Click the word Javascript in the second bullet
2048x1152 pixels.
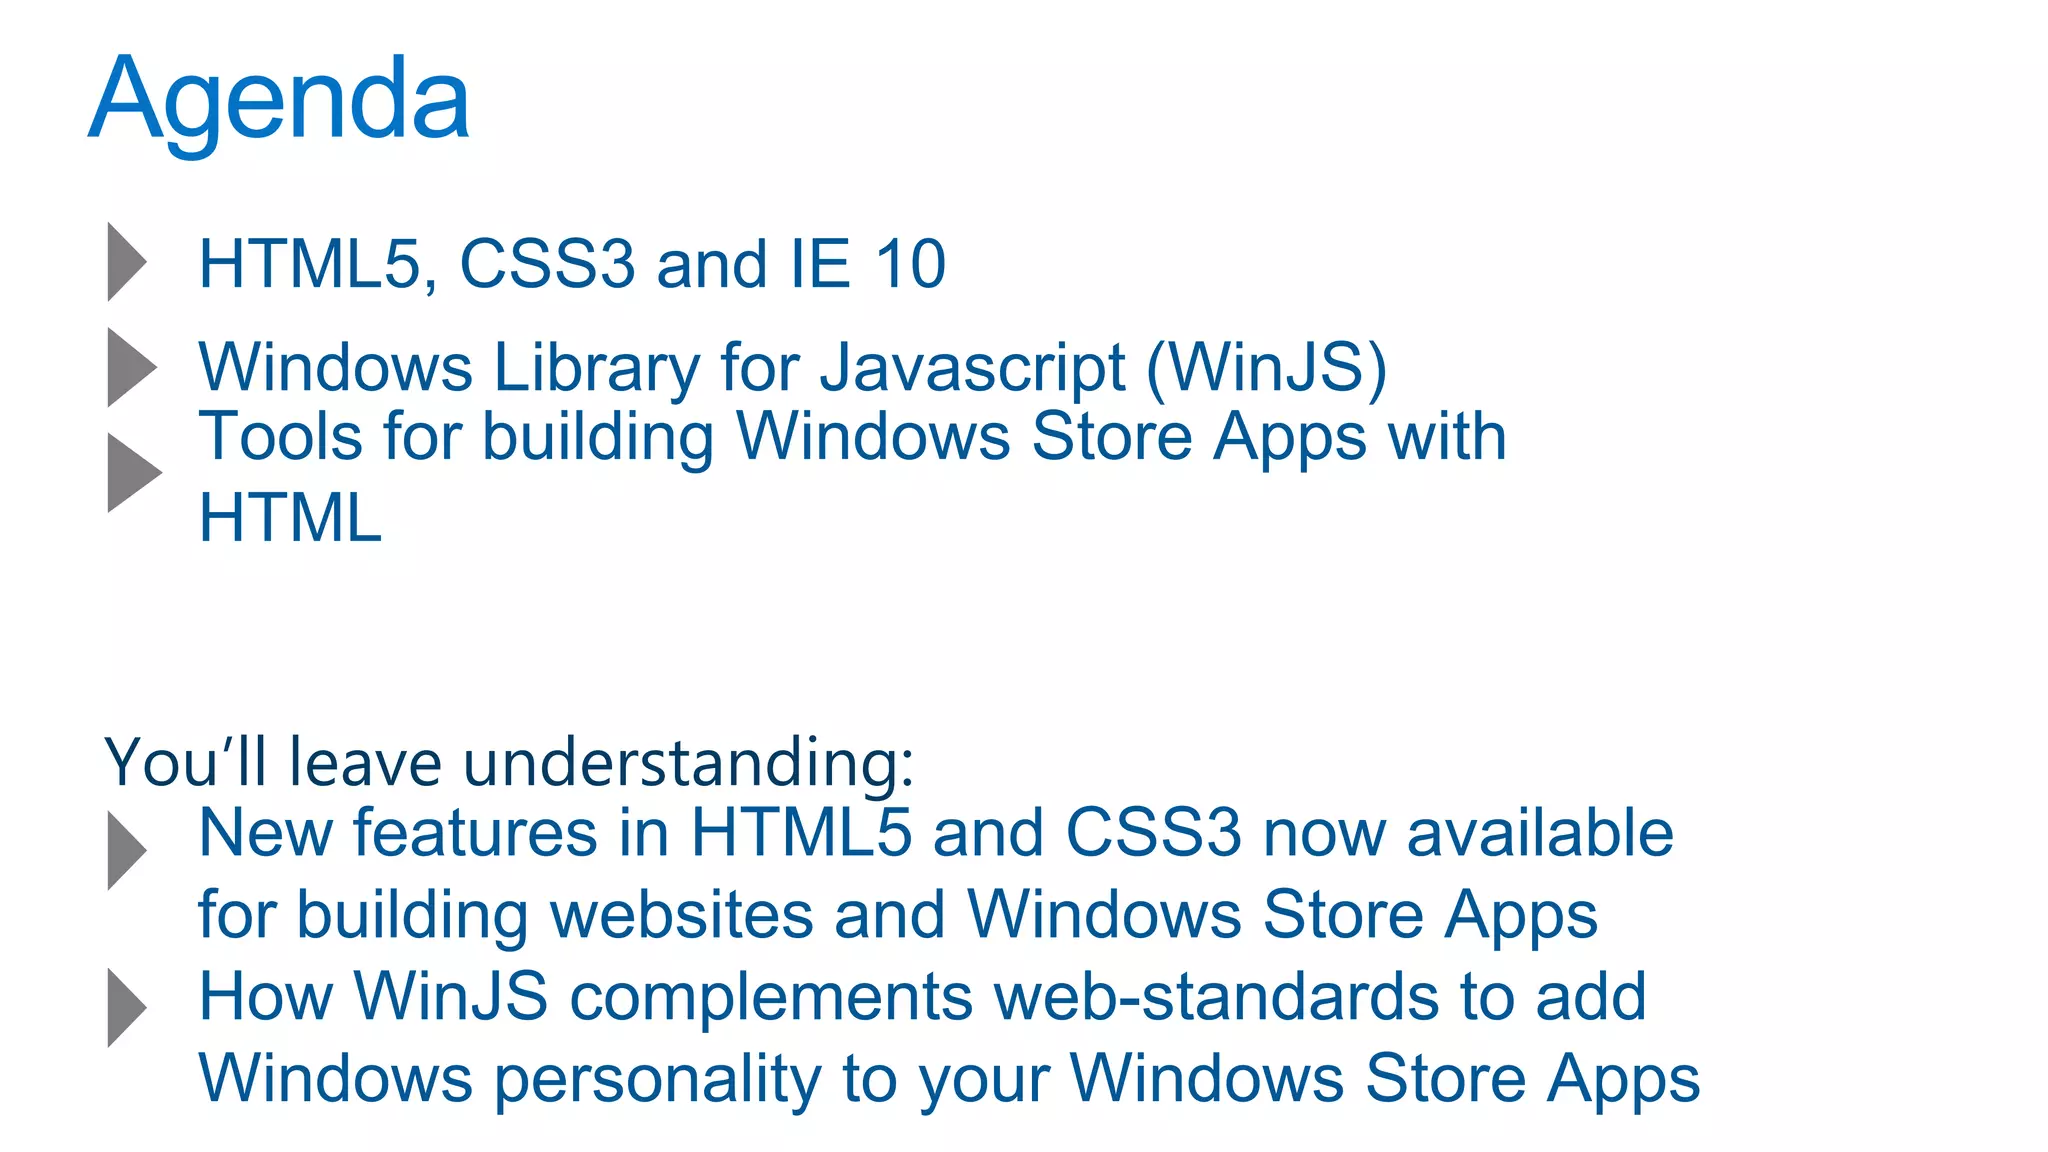pyautogui.click(x=972, y=368)
